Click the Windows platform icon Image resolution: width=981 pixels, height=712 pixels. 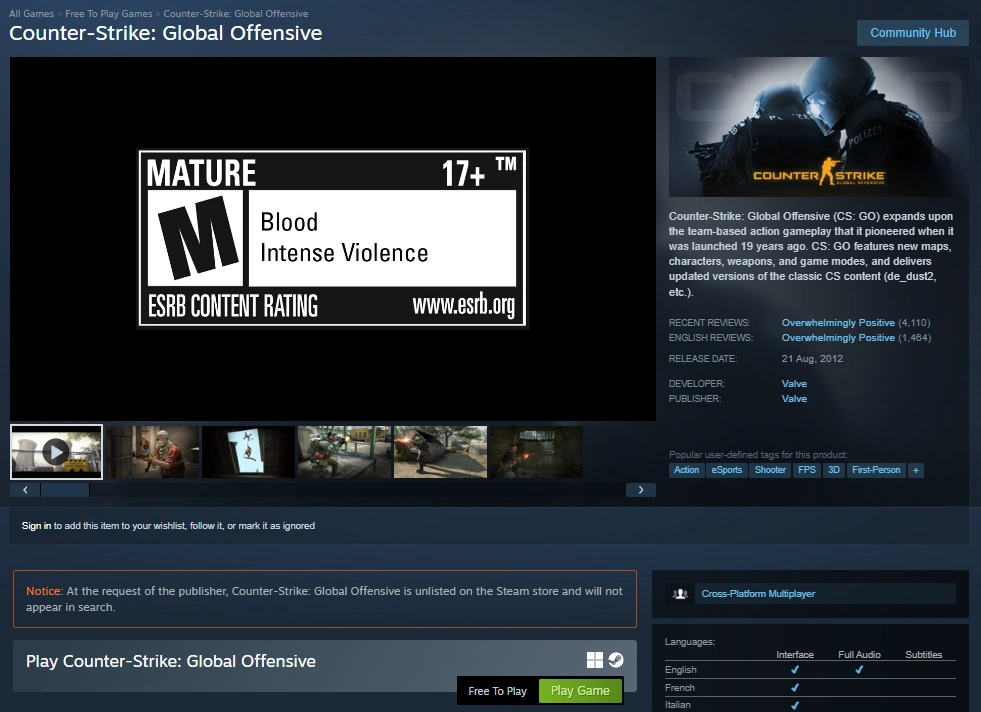click(595, 660)
